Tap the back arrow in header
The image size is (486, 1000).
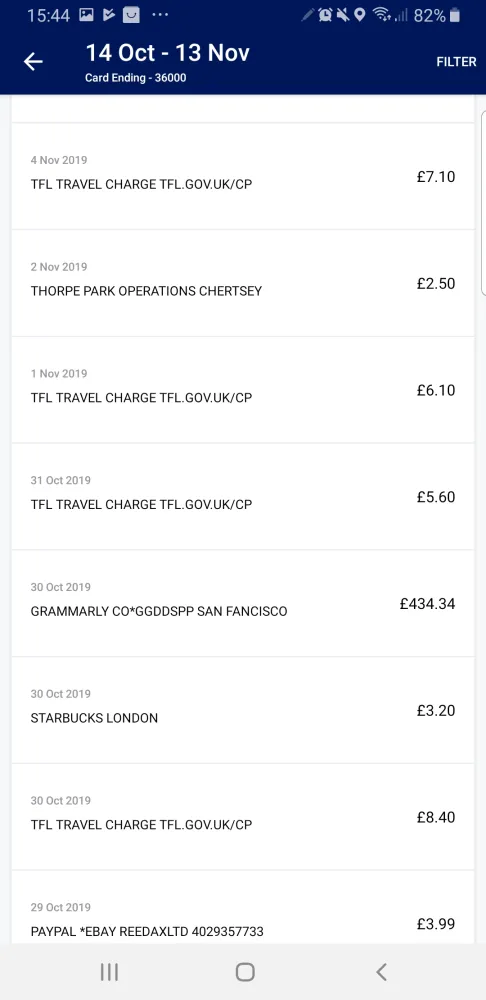(x=33, y=61)
